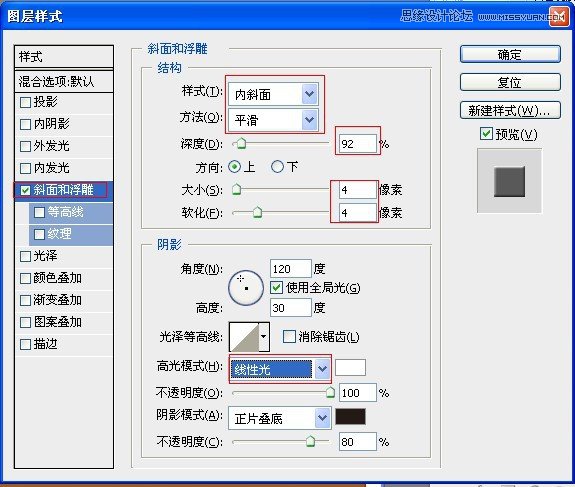Close the 图层样式 dialog

coord(558,17)
